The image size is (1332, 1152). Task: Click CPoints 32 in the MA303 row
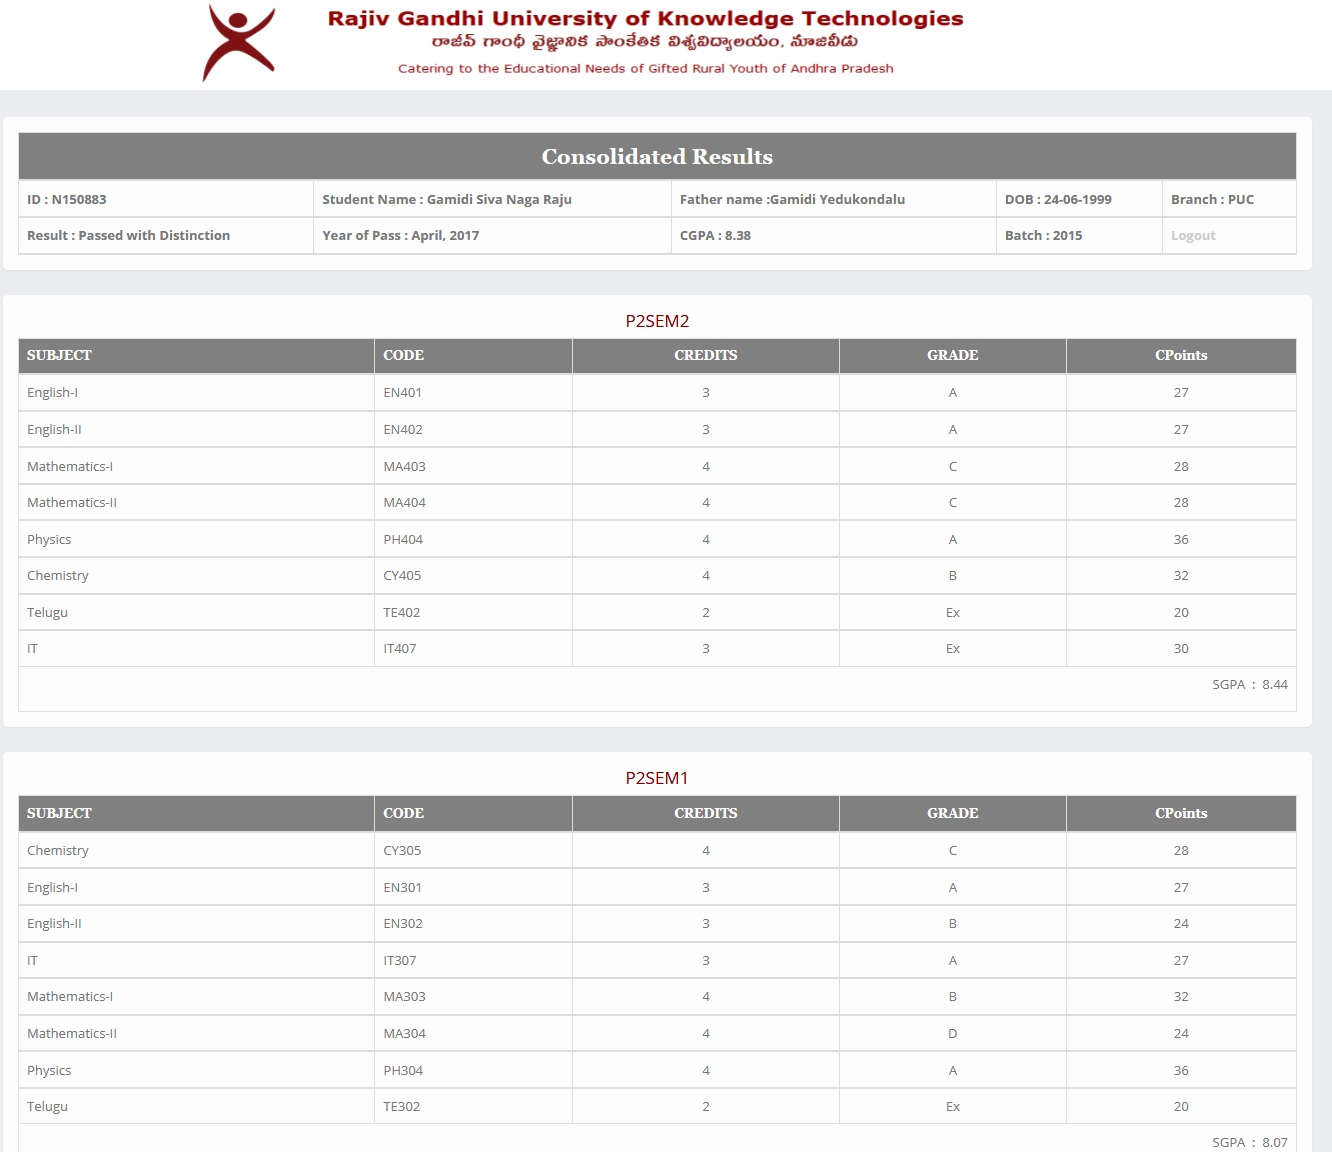1181,997
